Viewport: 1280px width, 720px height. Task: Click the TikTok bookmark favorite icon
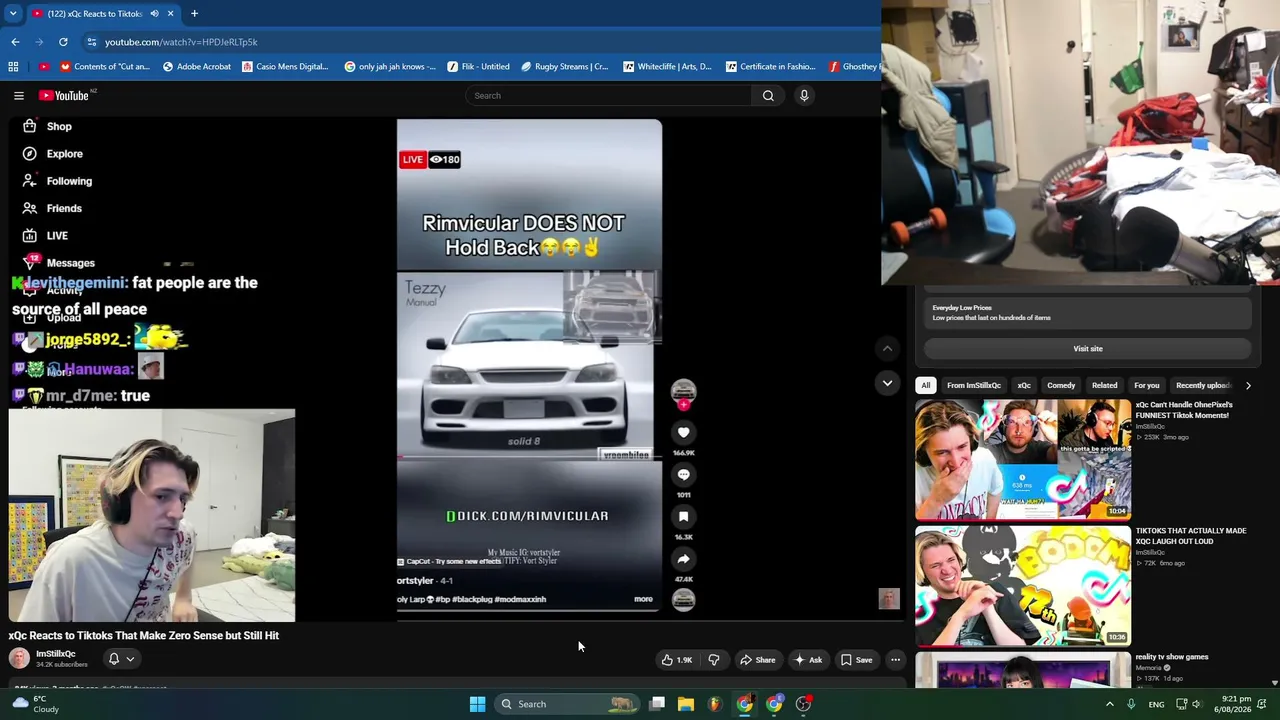(684, 517)
